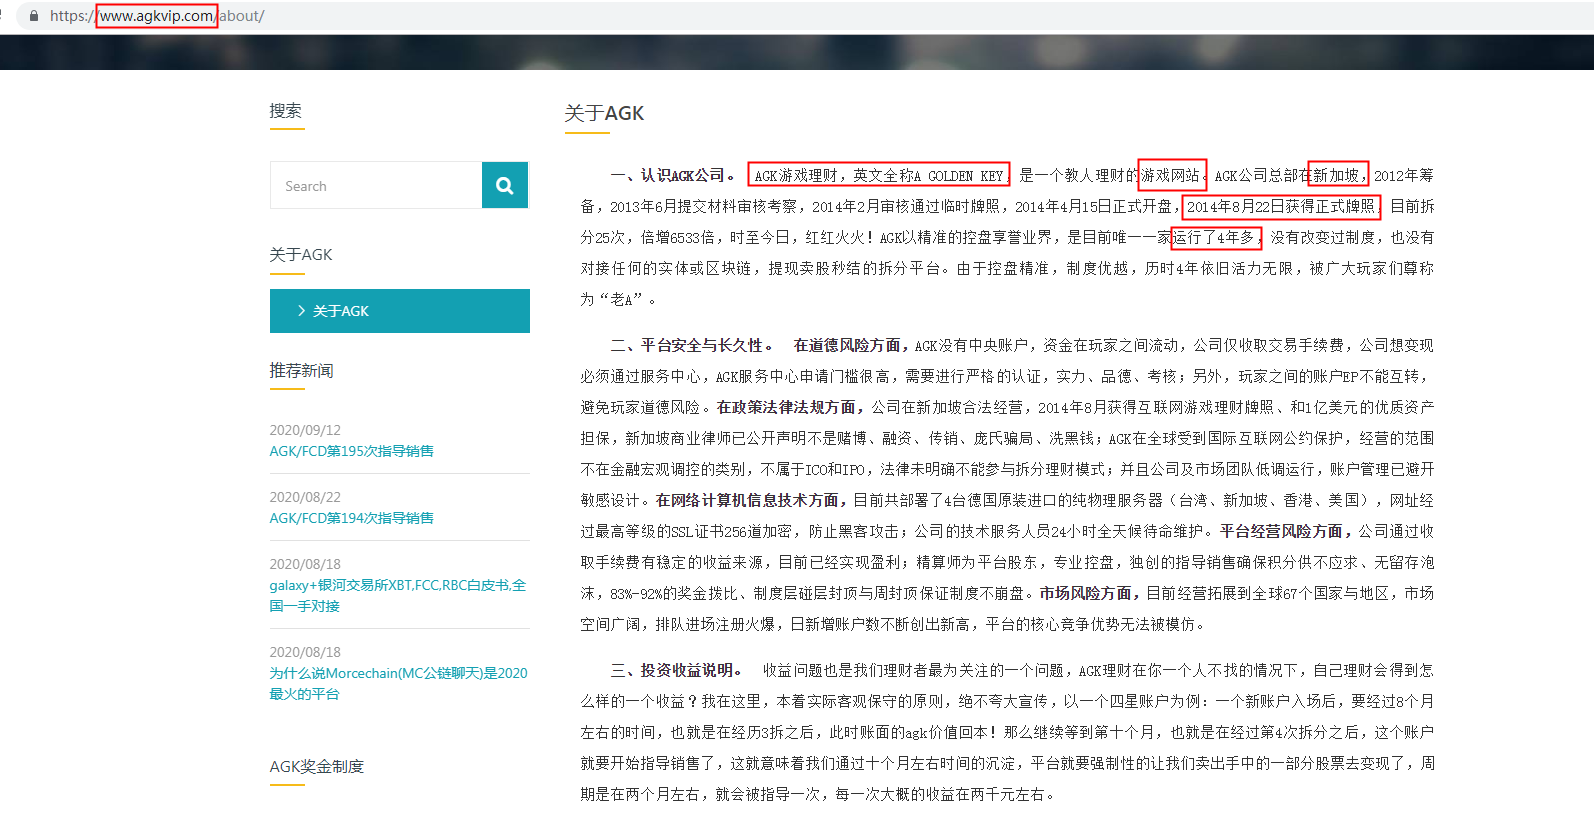Click the date 2020/09/12
Screen dimensions: 1594x816
click(305, 430)
